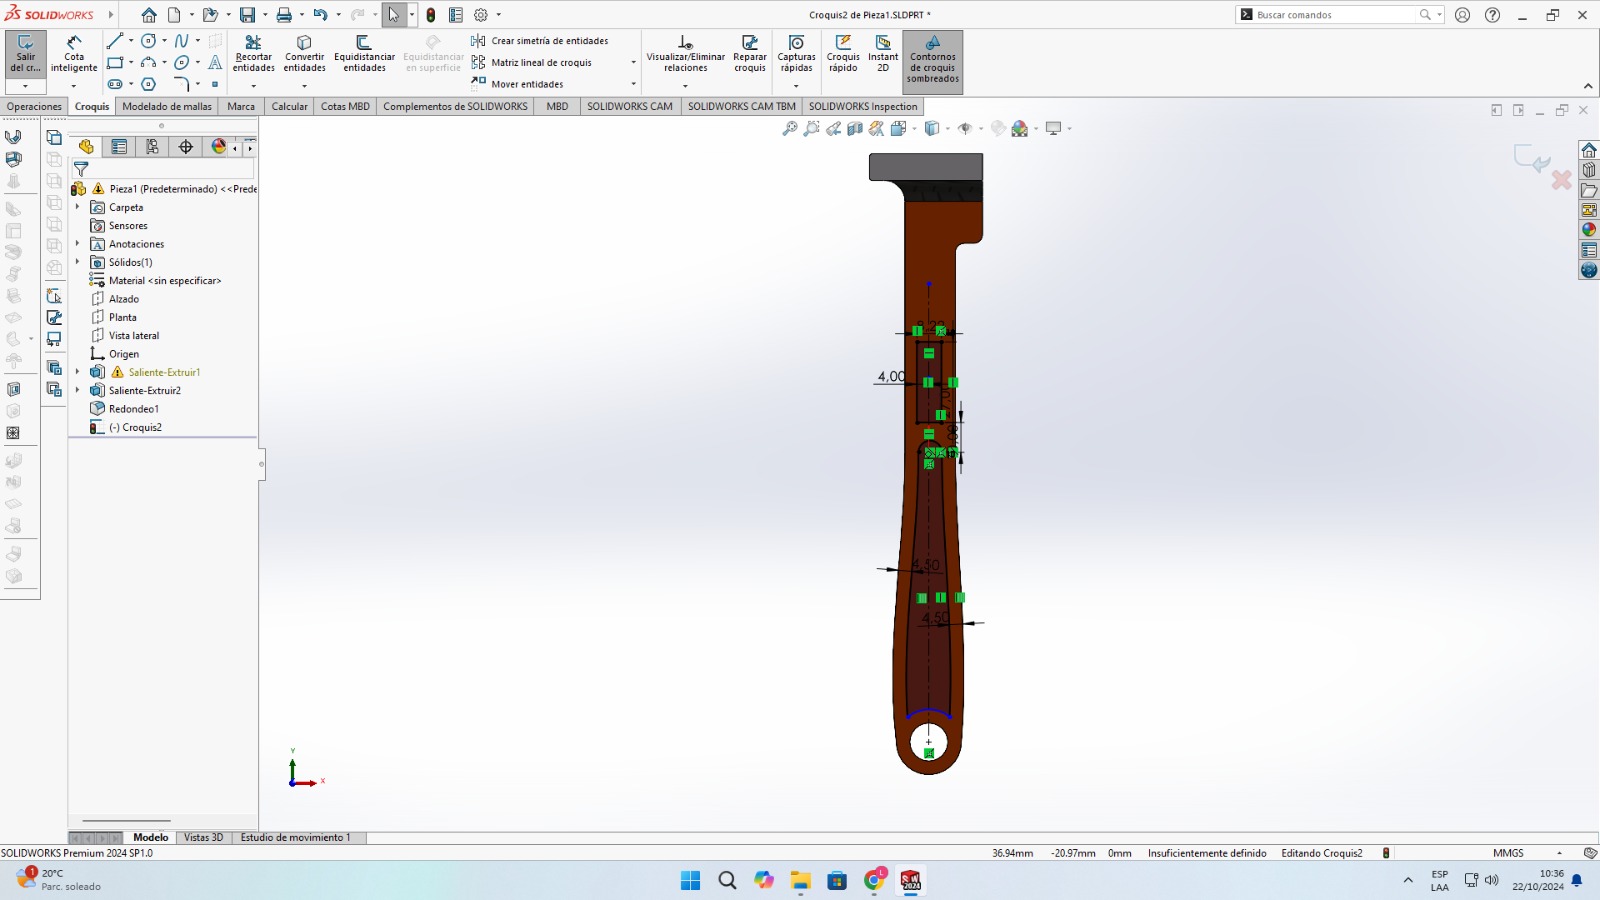Select the Recortar entidades trim tool
Viewport: 1600px width, 900px height.
point(253,55)
